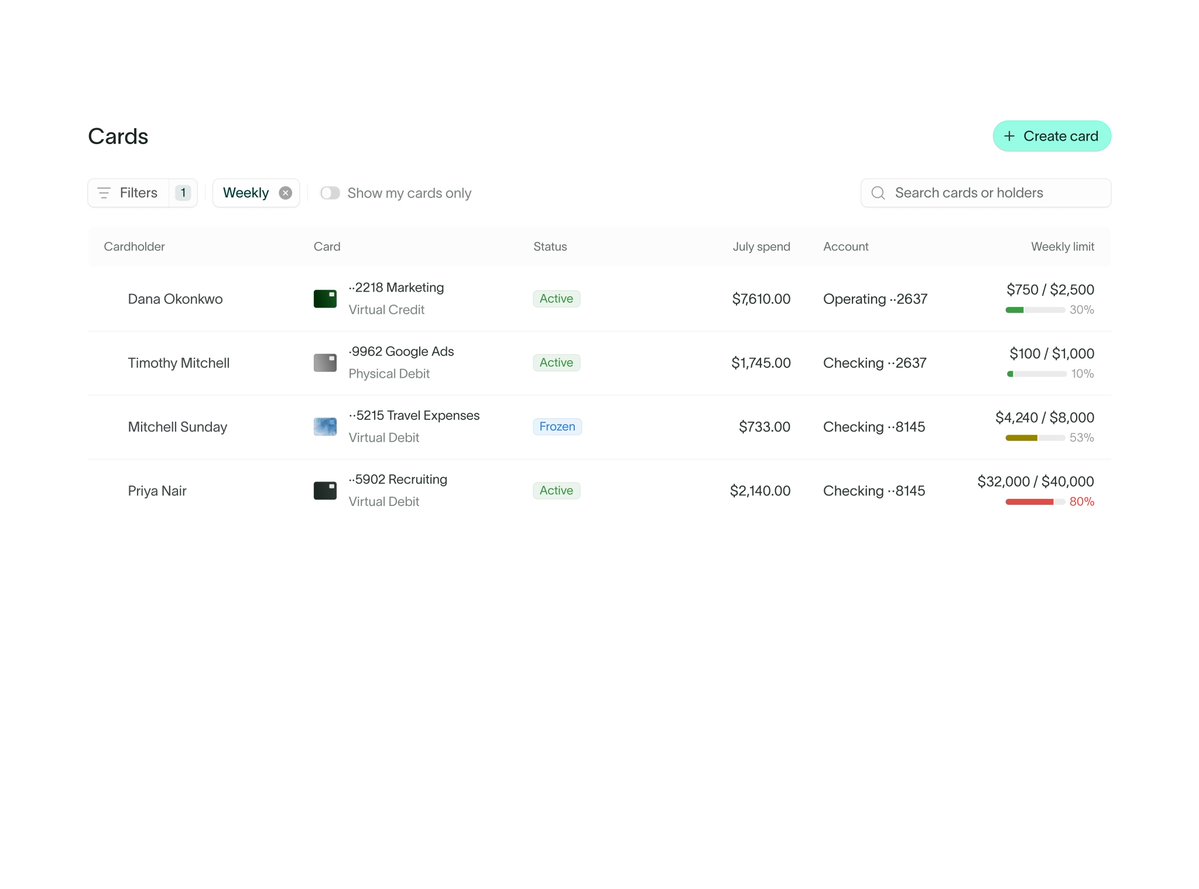Click the black Recruiting card thumbnail

point(325,491)
